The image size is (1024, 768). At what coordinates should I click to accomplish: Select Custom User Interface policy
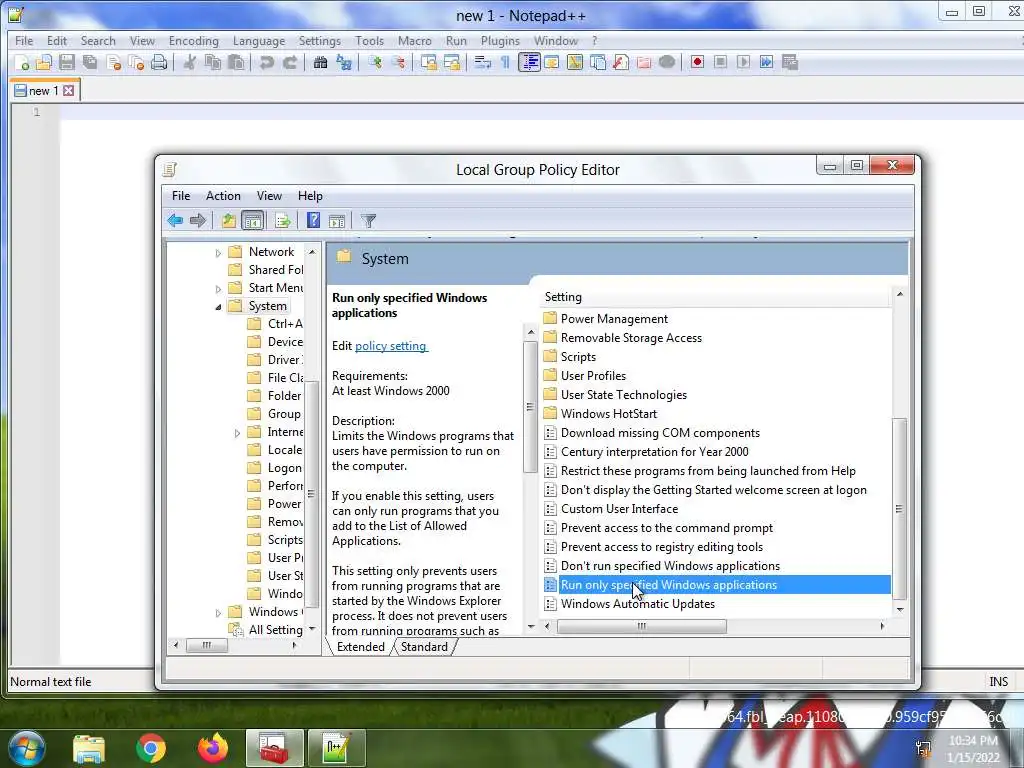[x=619, y=509]
